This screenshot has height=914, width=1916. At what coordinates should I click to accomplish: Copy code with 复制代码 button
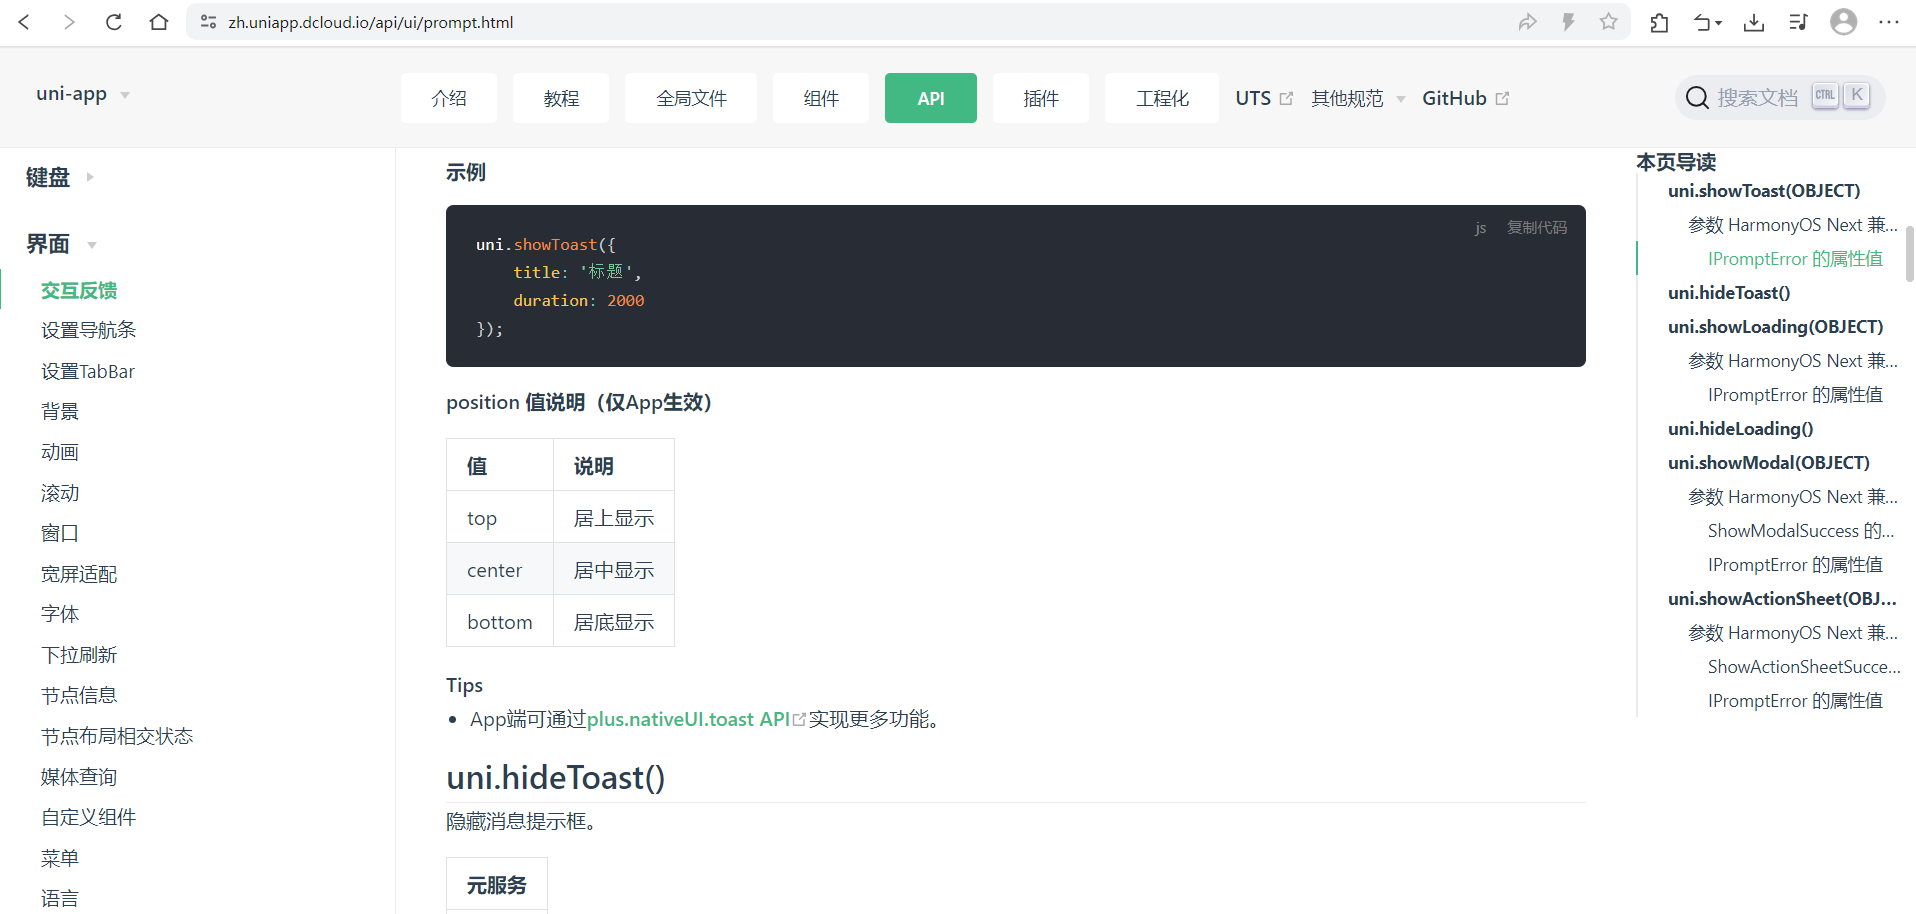[x=1537, y=228]
